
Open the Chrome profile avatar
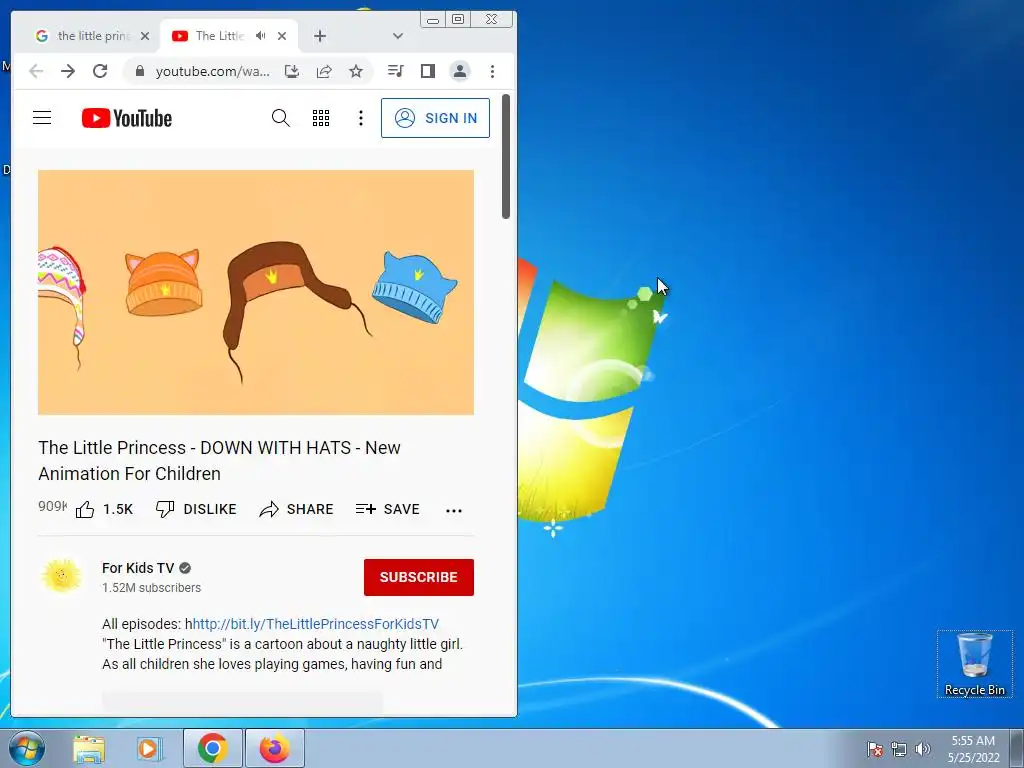click(x=460, y=71)
